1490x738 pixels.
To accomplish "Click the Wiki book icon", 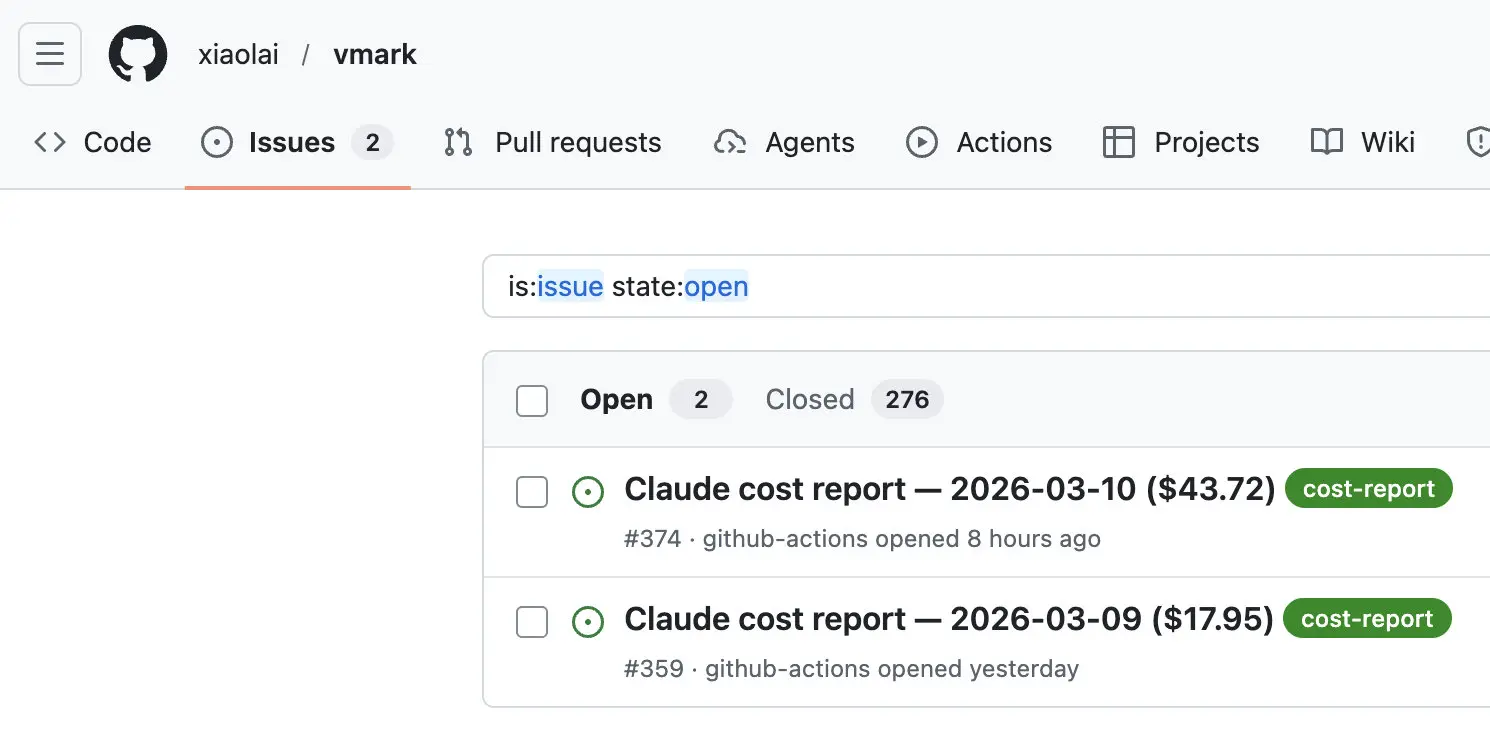I will tap(1326, 143).
